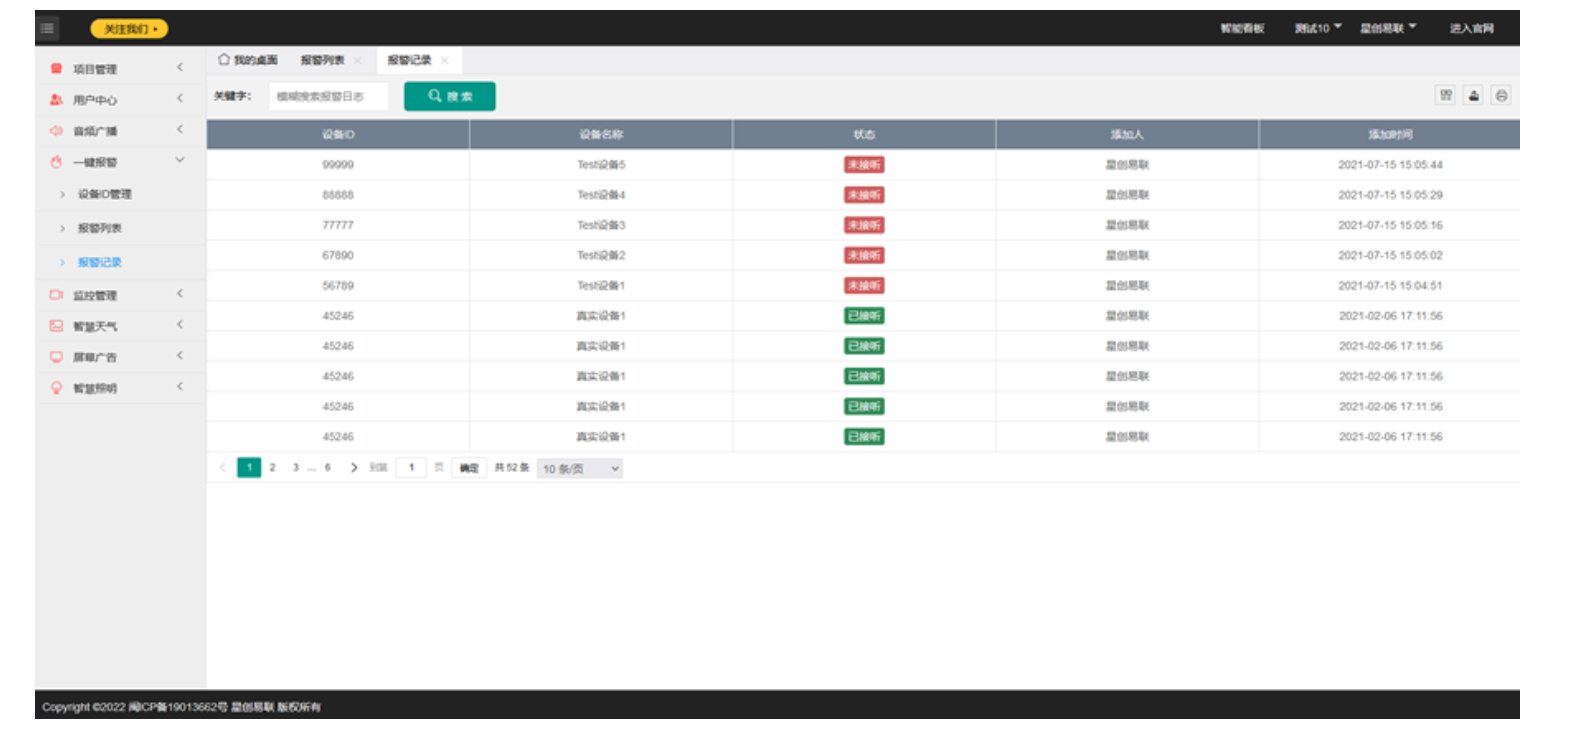Click the keyword search input field
The width and height of the screenshot is (1584, 750).
(327, 96)
